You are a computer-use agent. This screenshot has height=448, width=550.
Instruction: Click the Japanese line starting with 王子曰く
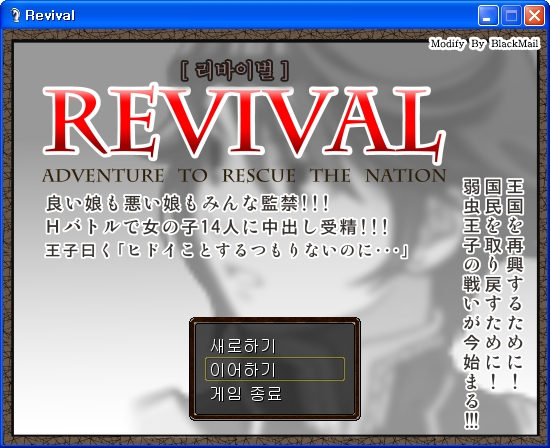(x=227, y=250)
